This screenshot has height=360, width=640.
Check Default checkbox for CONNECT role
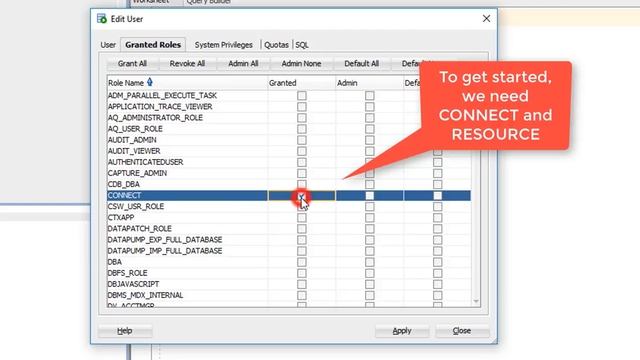(438, 196)
